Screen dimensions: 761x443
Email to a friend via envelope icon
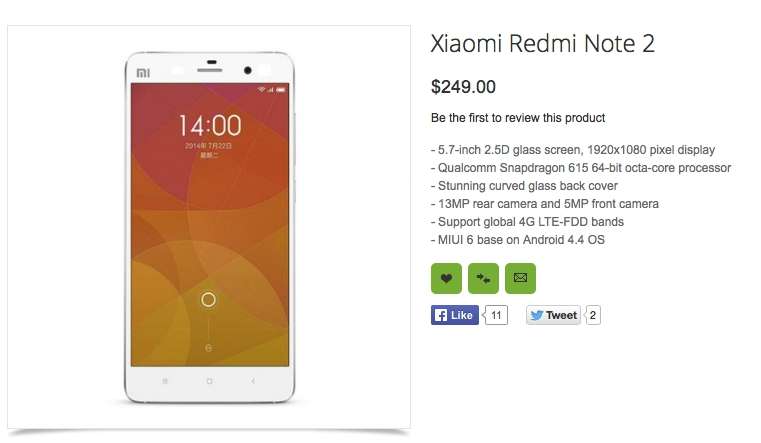(x=520, y=278)
